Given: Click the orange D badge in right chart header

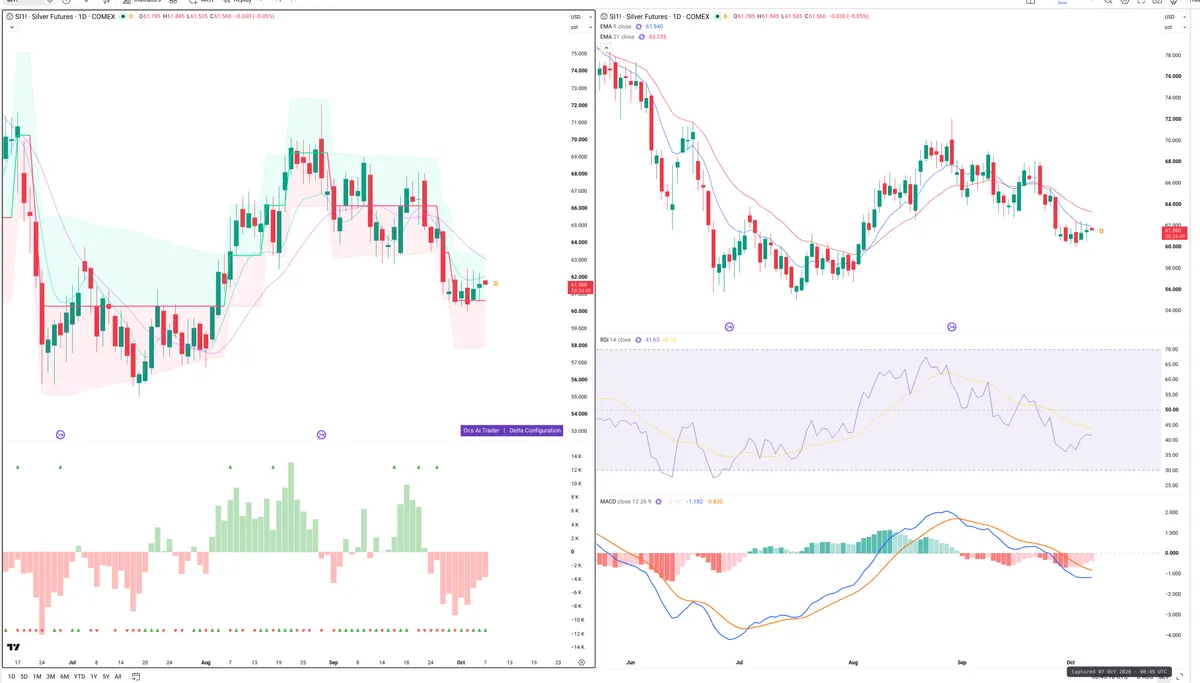Looking at the screenshot, I should 725,16.
